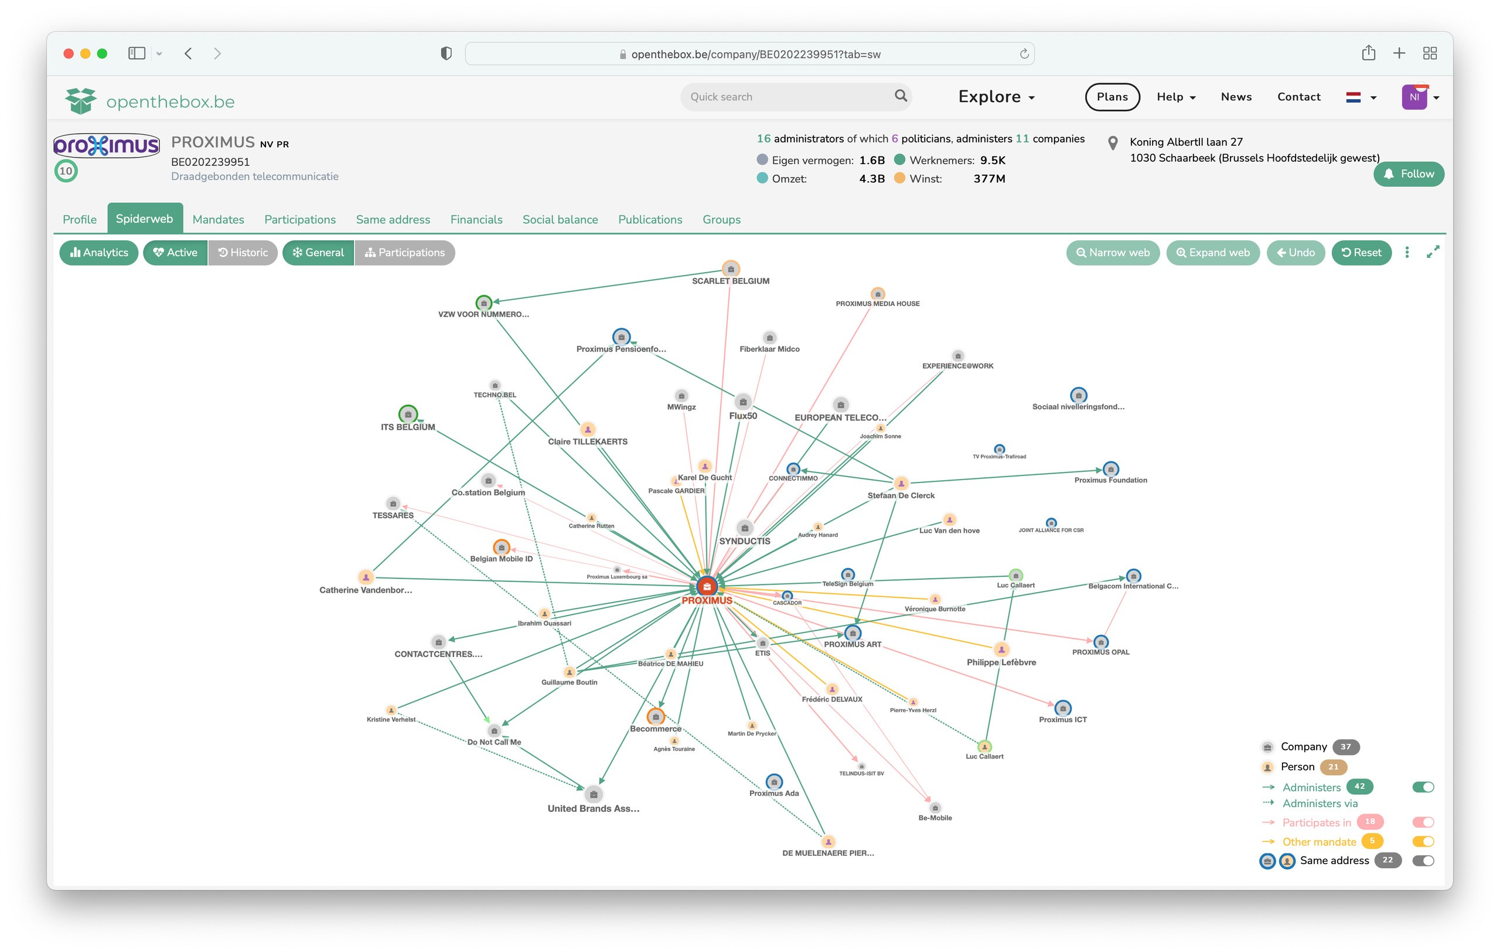Viewport: 1500px width, 952px height.
Task: Toggle Other mandate links switch
Action: [x=1423, y=841]
